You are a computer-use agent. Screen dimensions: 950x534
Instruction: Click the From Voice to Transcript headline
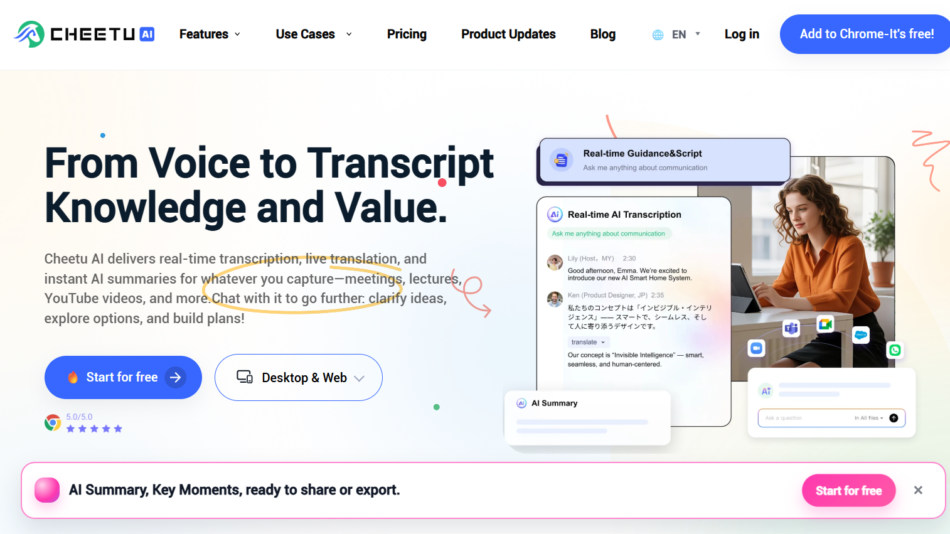tap(269, 185)
